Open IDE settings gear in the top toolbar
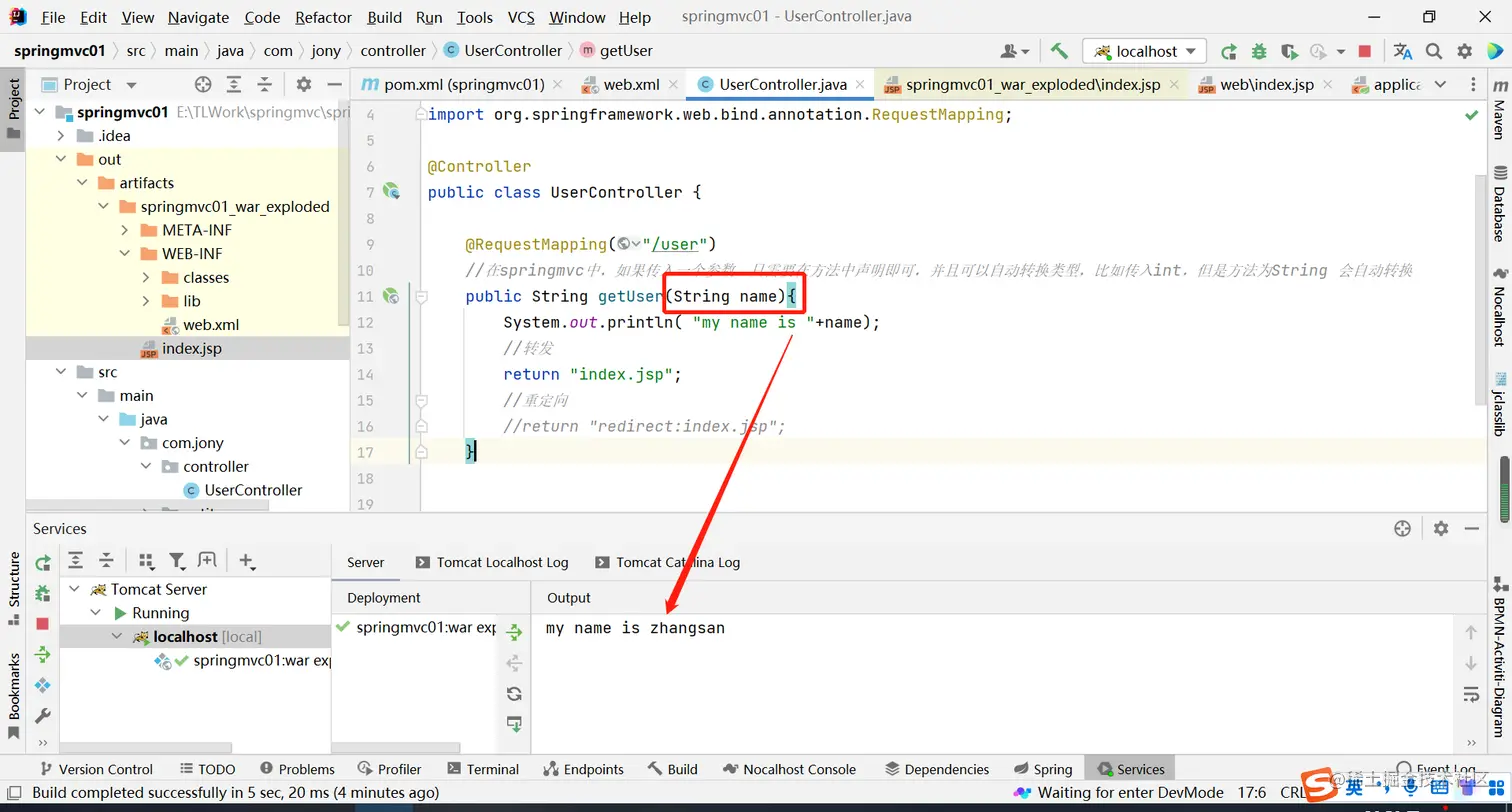 (x=1465, y=51)
